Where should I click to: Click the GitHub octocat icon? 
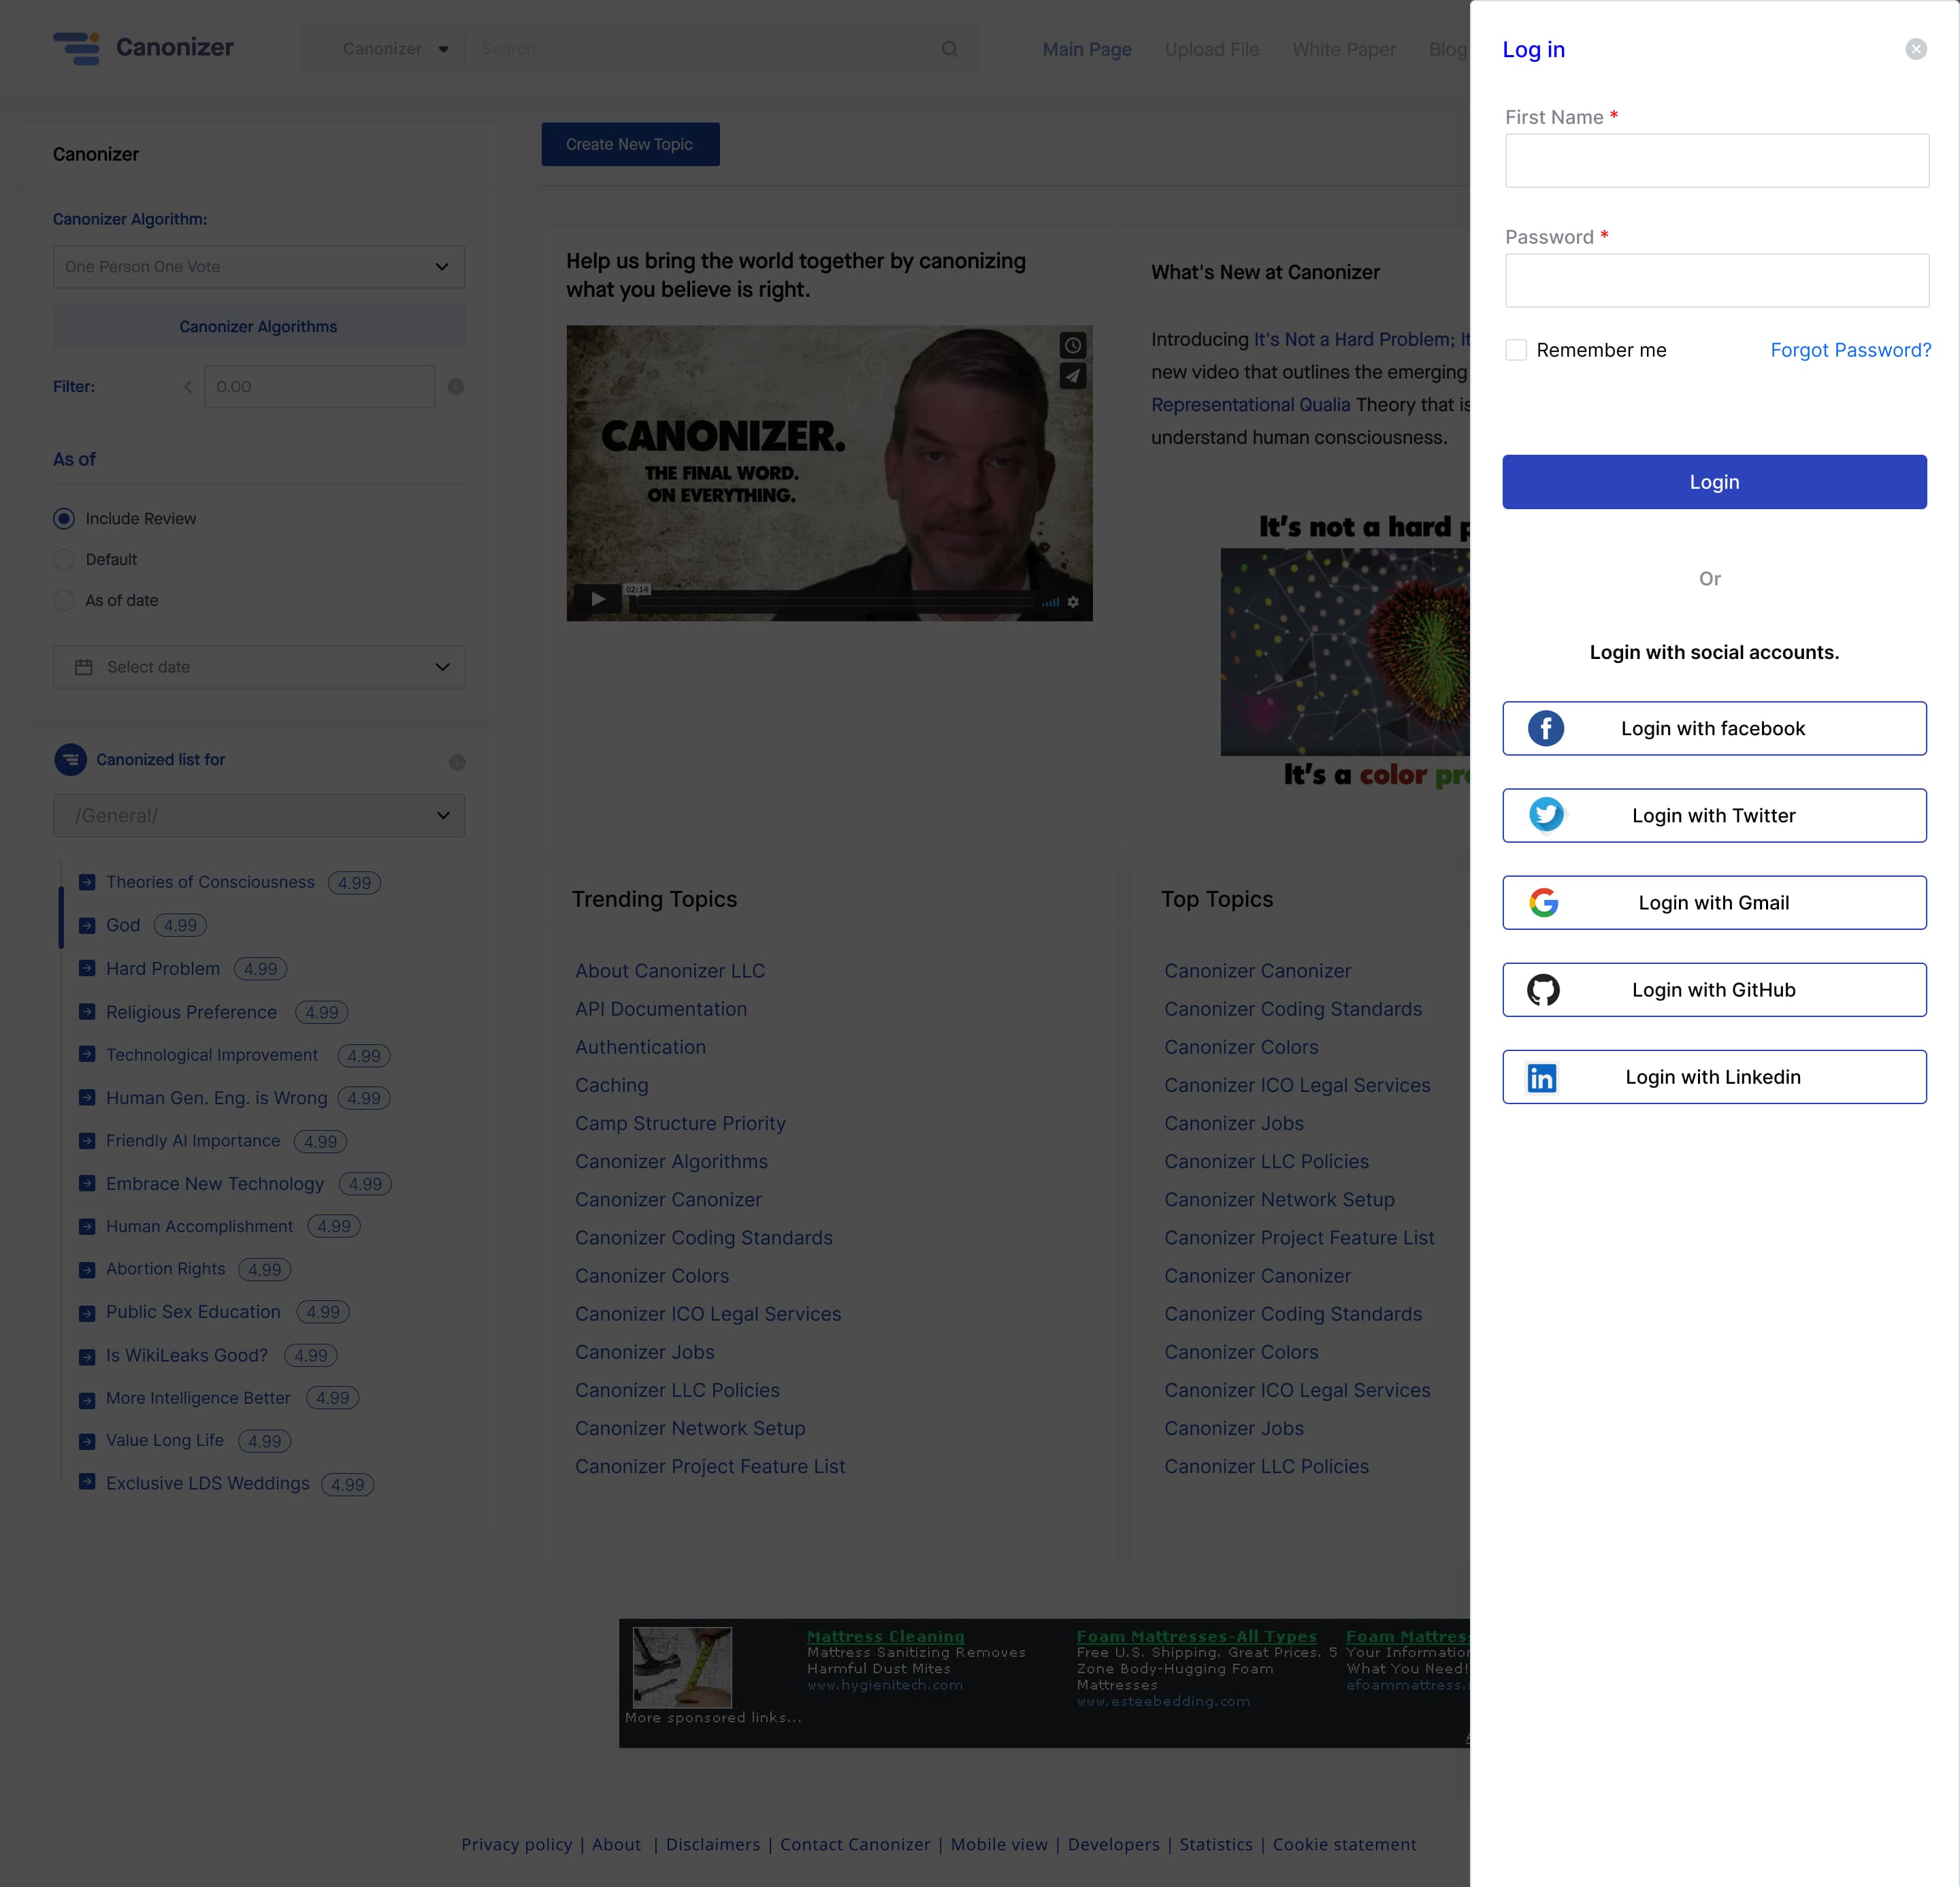(1543, 990)
